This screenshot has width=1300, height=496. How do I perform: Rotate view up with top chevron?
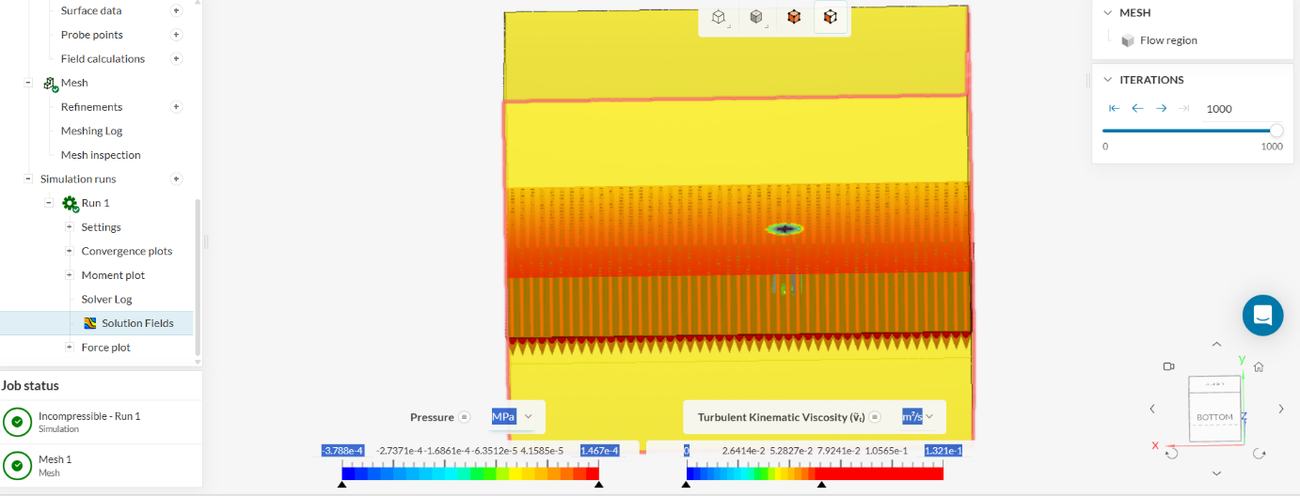click(1216, 345)
